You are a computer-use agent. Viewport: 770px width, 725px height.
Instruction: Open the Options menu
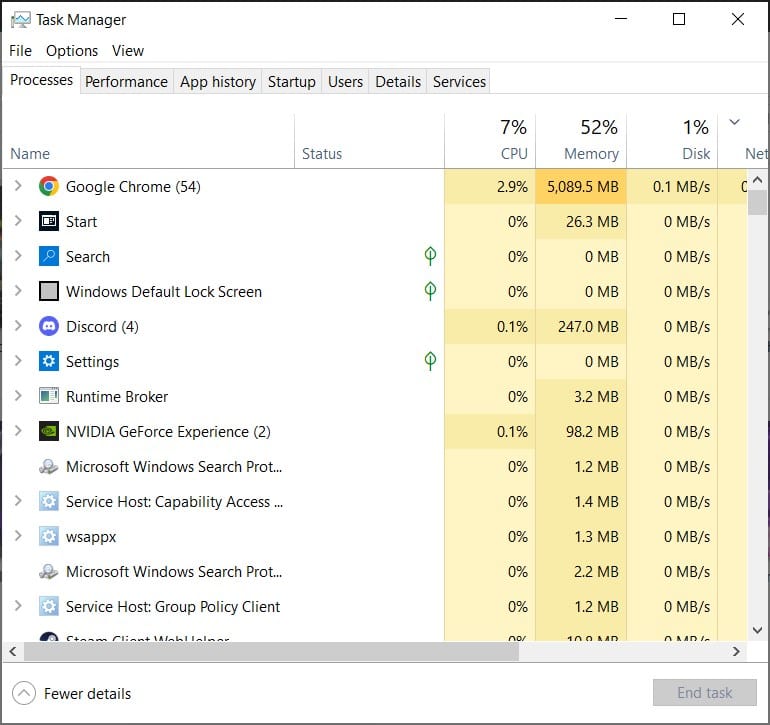pyautogui.click(x=72, y=51)
